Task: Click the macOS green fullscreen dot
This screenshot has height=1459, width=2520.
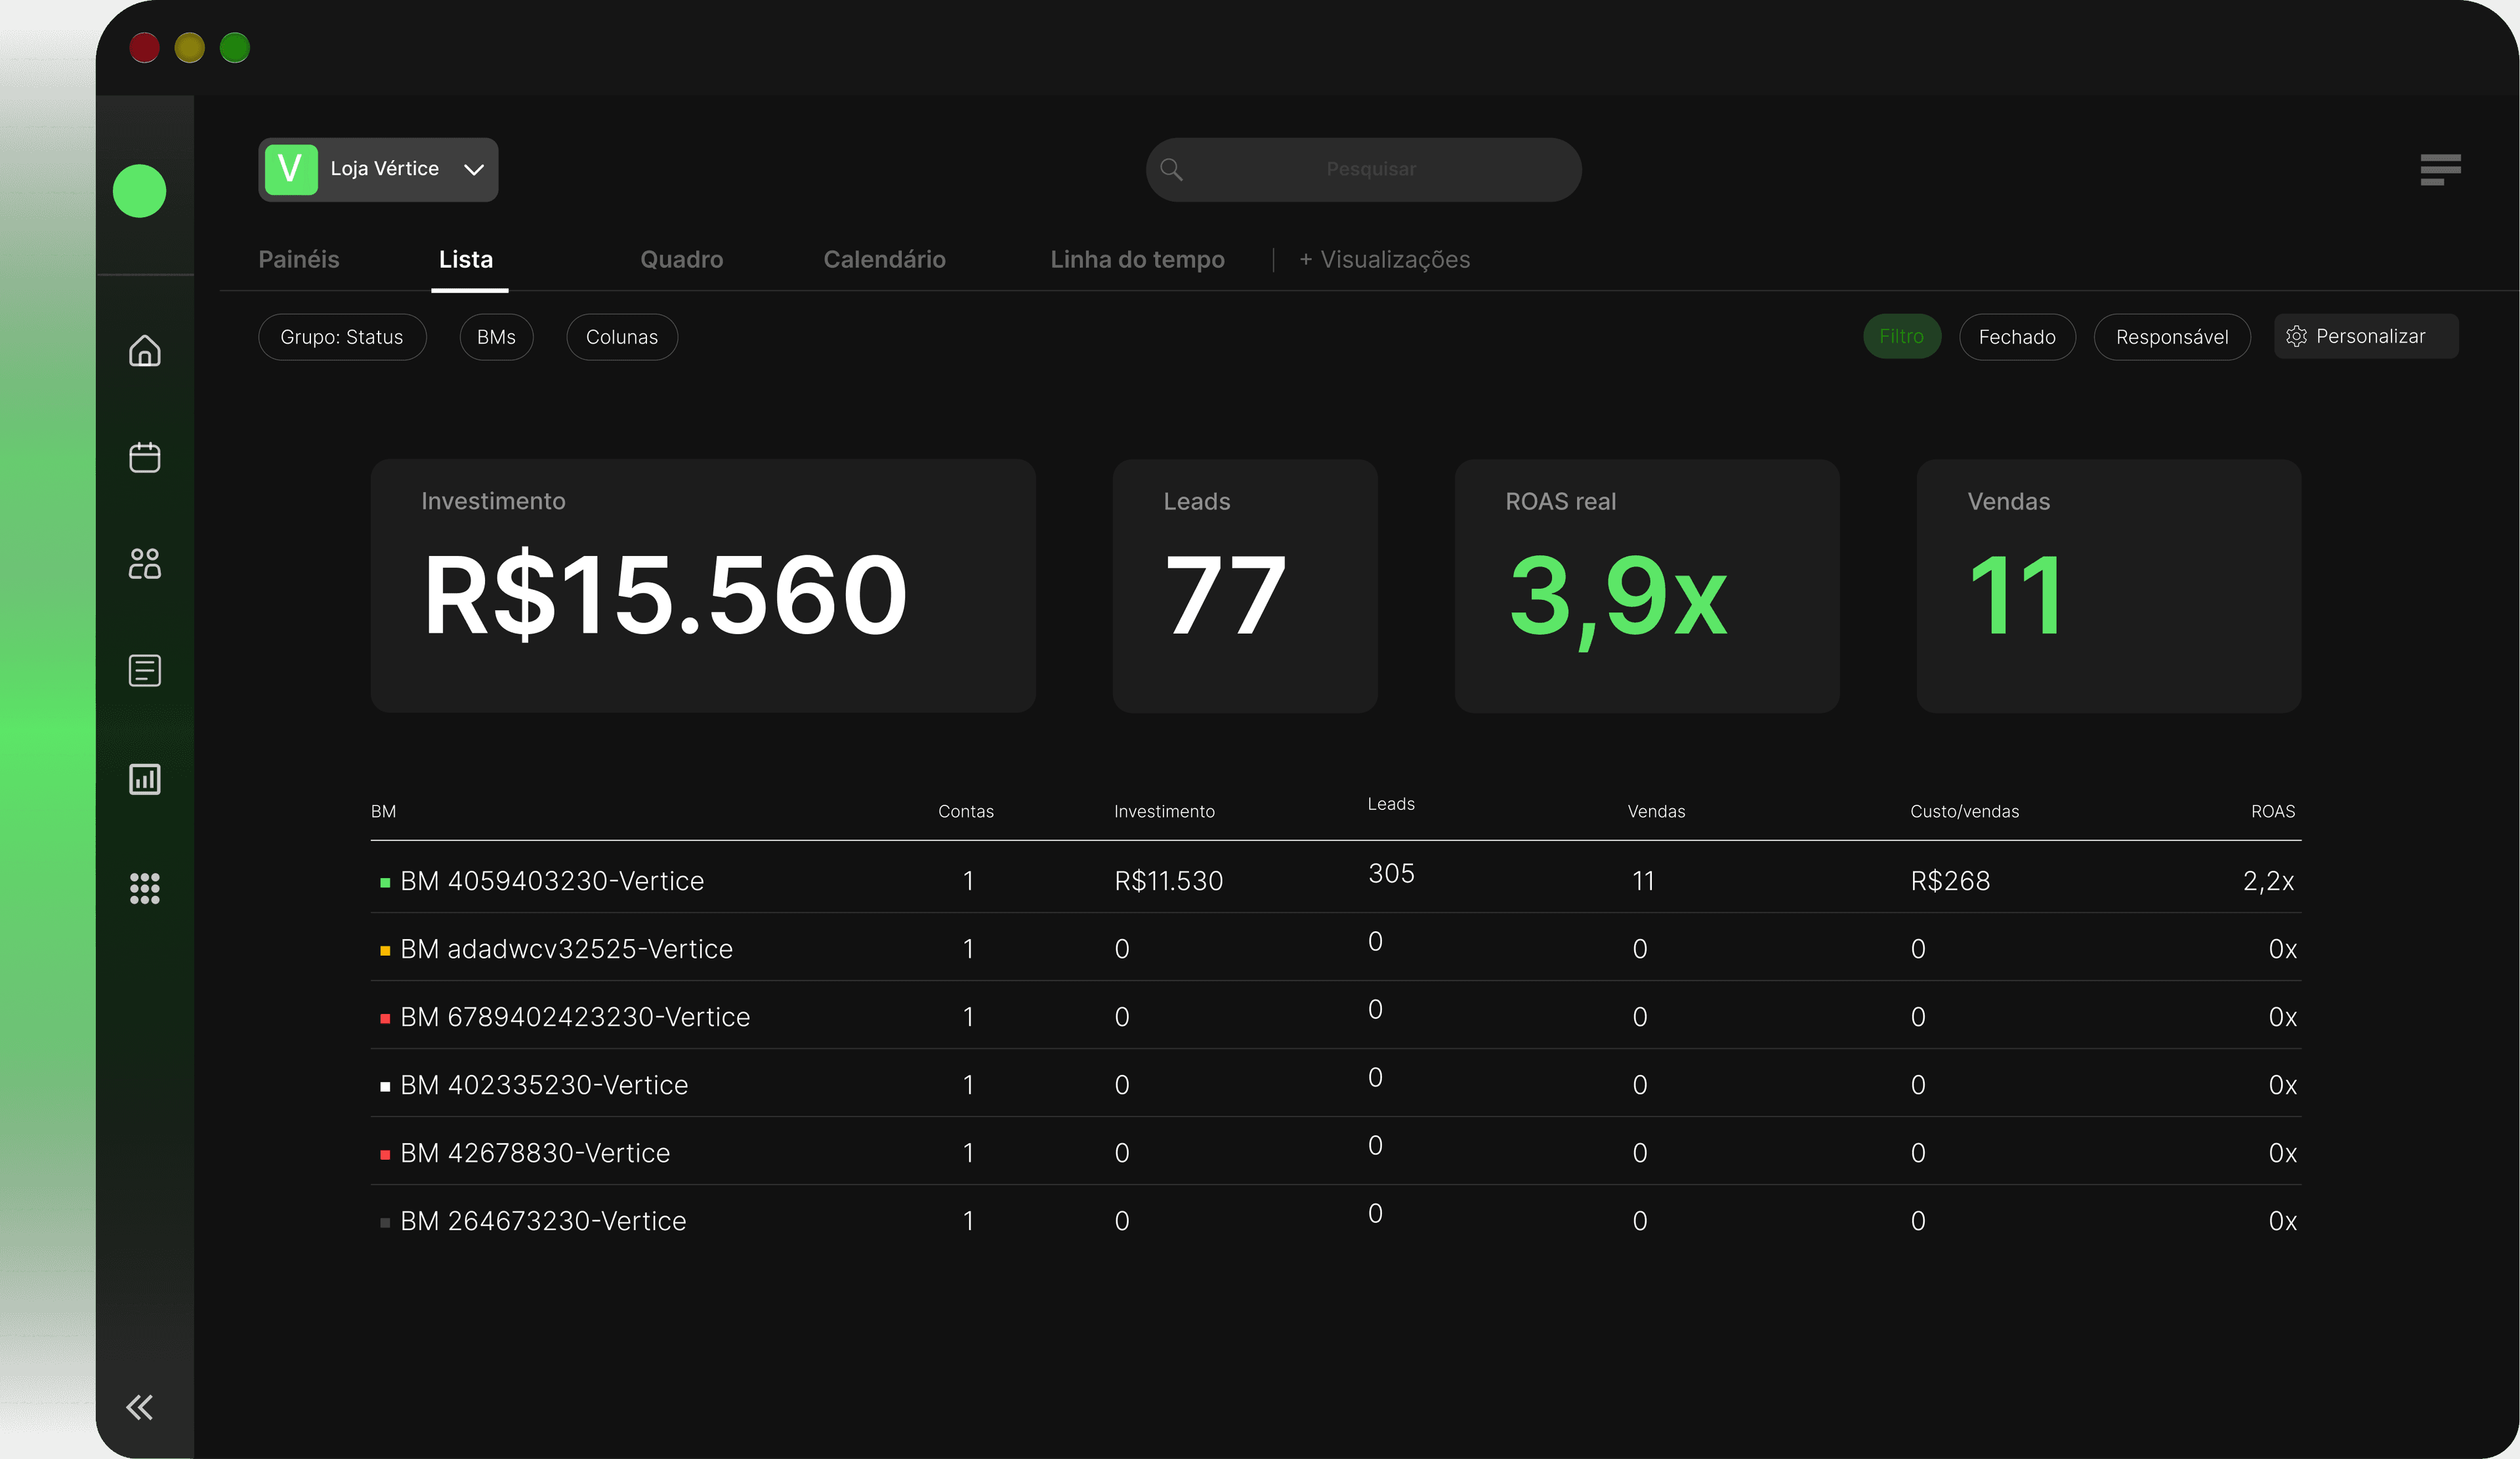Action: click(x=235, y=47)
